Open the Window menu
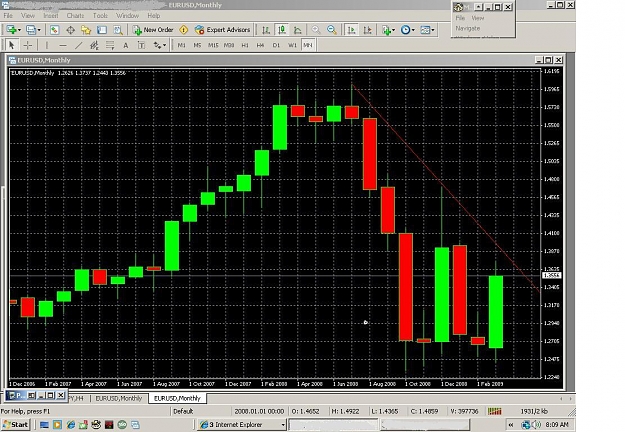 (x=128, y=16)
